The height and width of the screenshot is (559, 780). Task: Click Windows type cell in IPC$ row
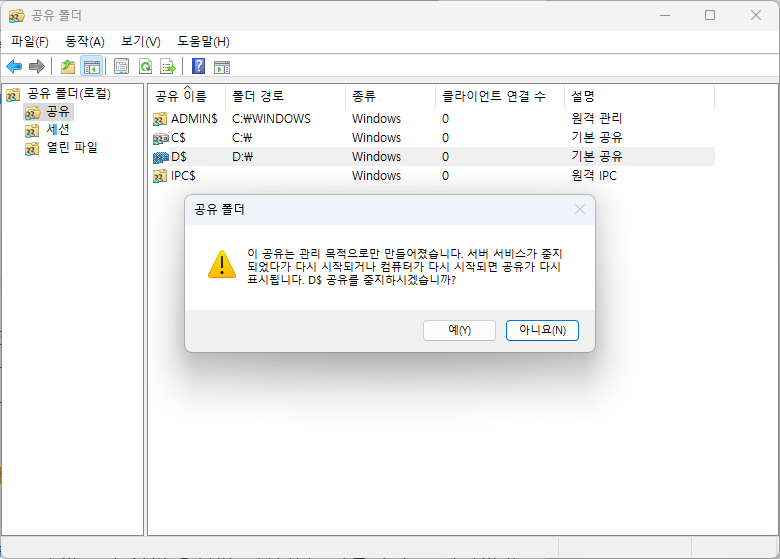tap(376, 176)
